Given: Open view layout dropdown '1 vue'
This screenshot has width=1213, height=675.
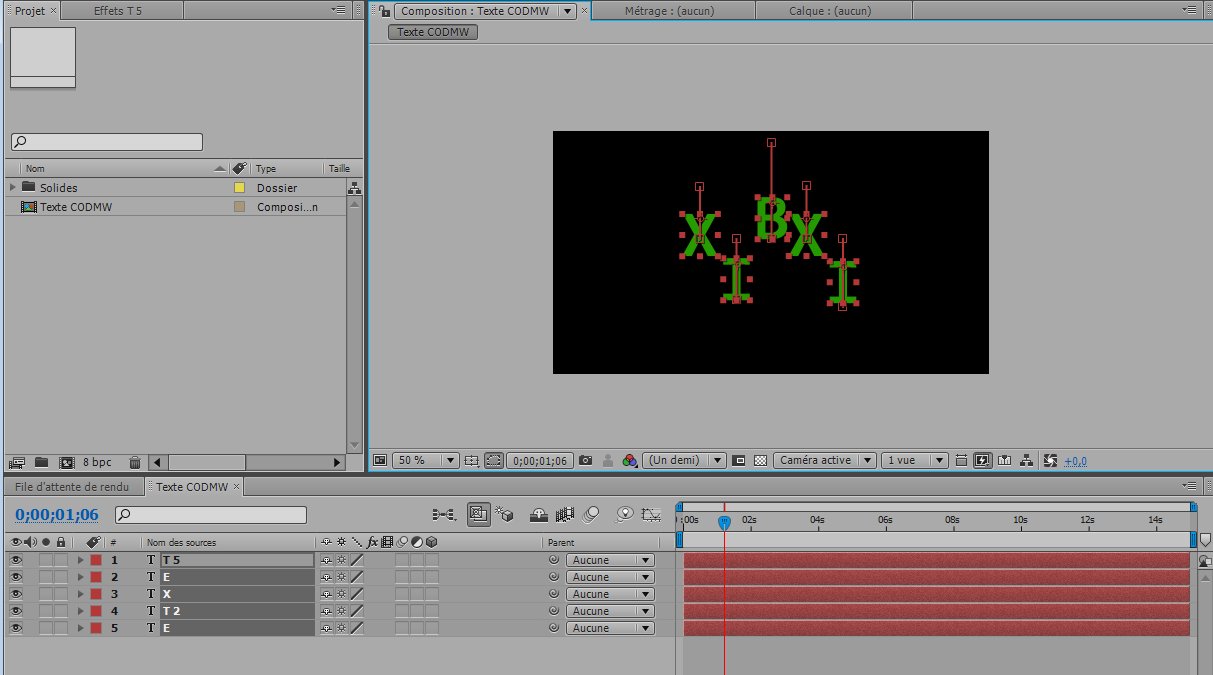Looking at the screenshot, I should (915, 460).
